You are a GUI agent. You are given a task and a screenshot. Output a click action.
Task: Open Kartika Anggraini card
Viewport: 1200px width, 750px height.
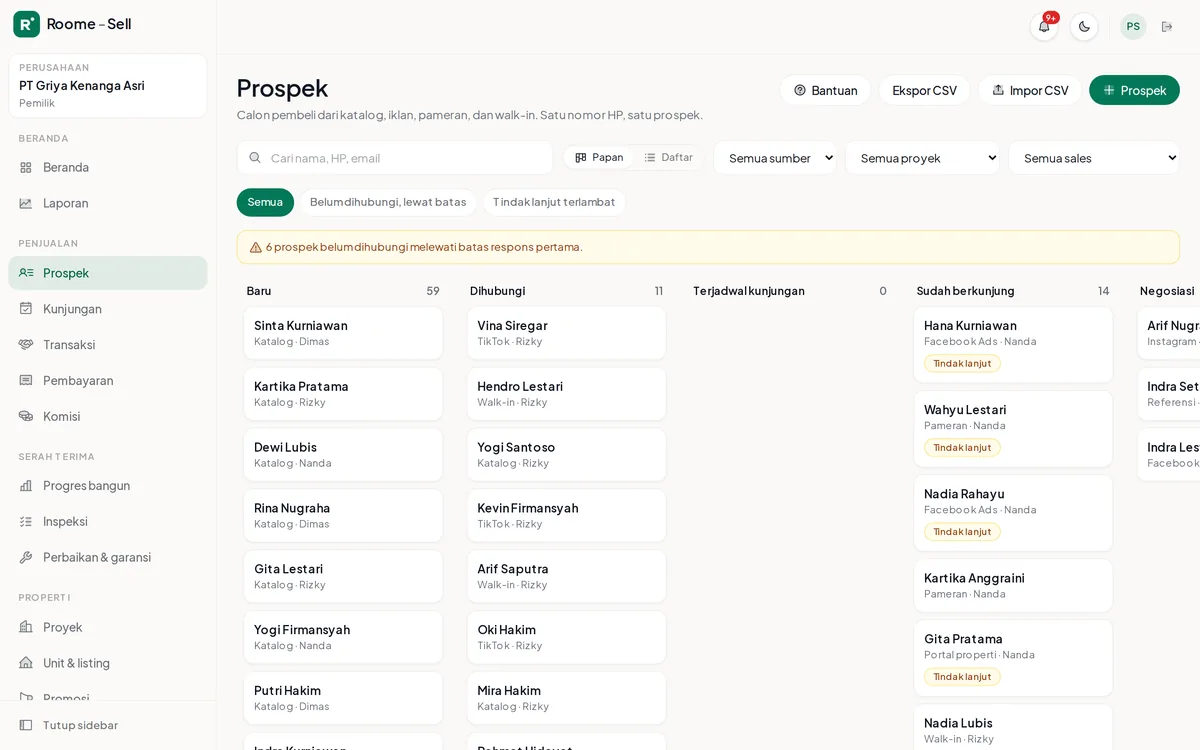(x=1013, y=586)
